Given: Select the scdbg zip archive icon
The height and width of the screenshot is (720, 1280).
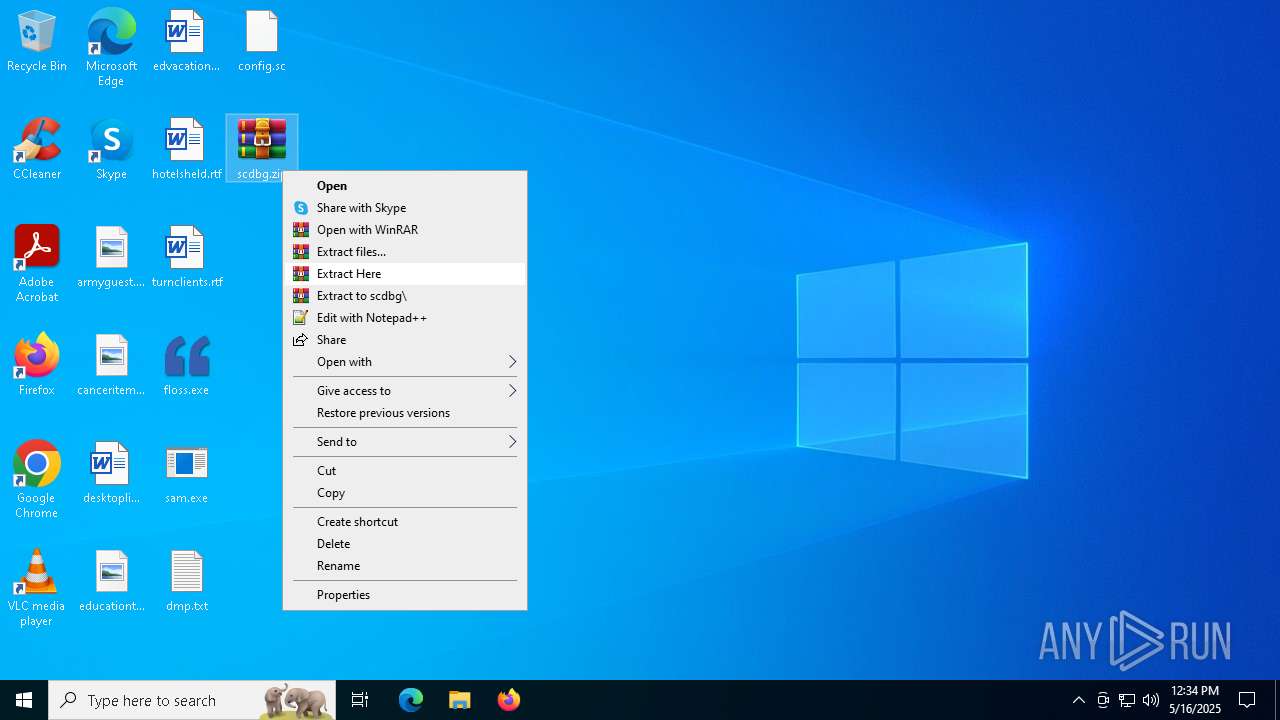Looking at the screenshot, I should point(262,149).
